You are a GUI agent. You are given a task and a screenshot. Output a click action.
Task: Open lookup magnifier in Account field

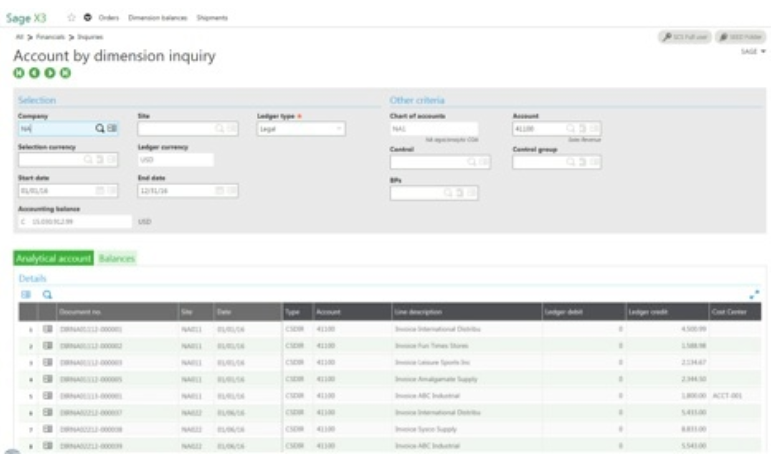click(x=570, y=128)
